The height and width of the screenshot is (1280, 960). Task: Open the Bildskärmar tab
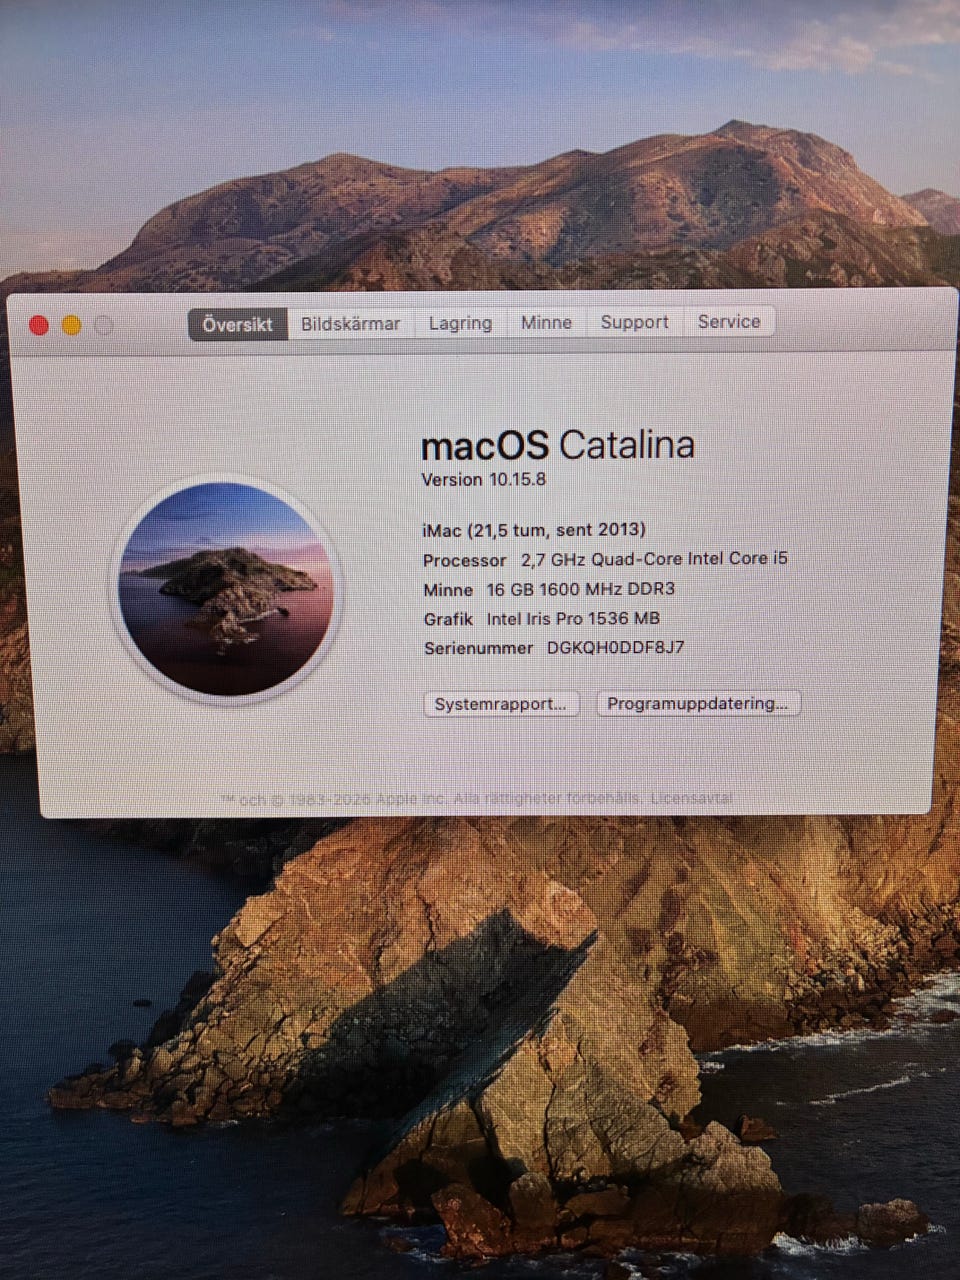pos(350,324)
